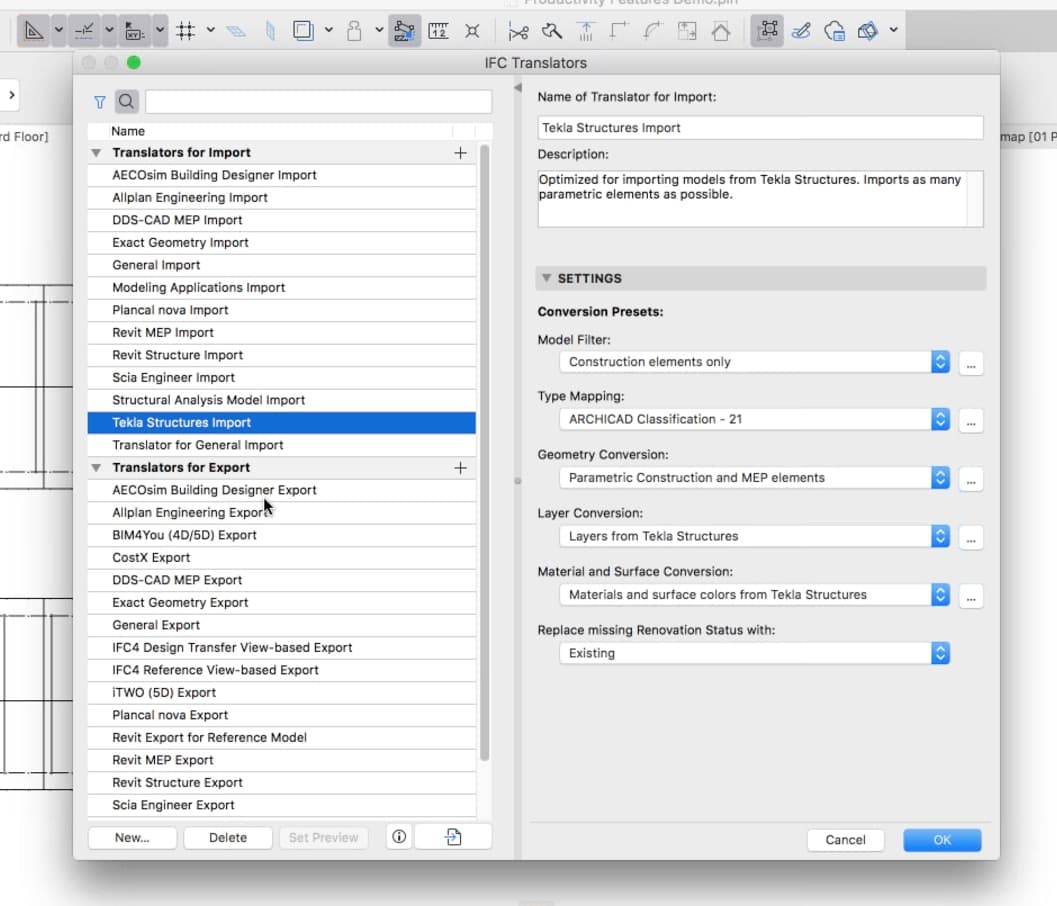
Task: Select IFC4 Reference View-based Export
Action: pos(282,670)
